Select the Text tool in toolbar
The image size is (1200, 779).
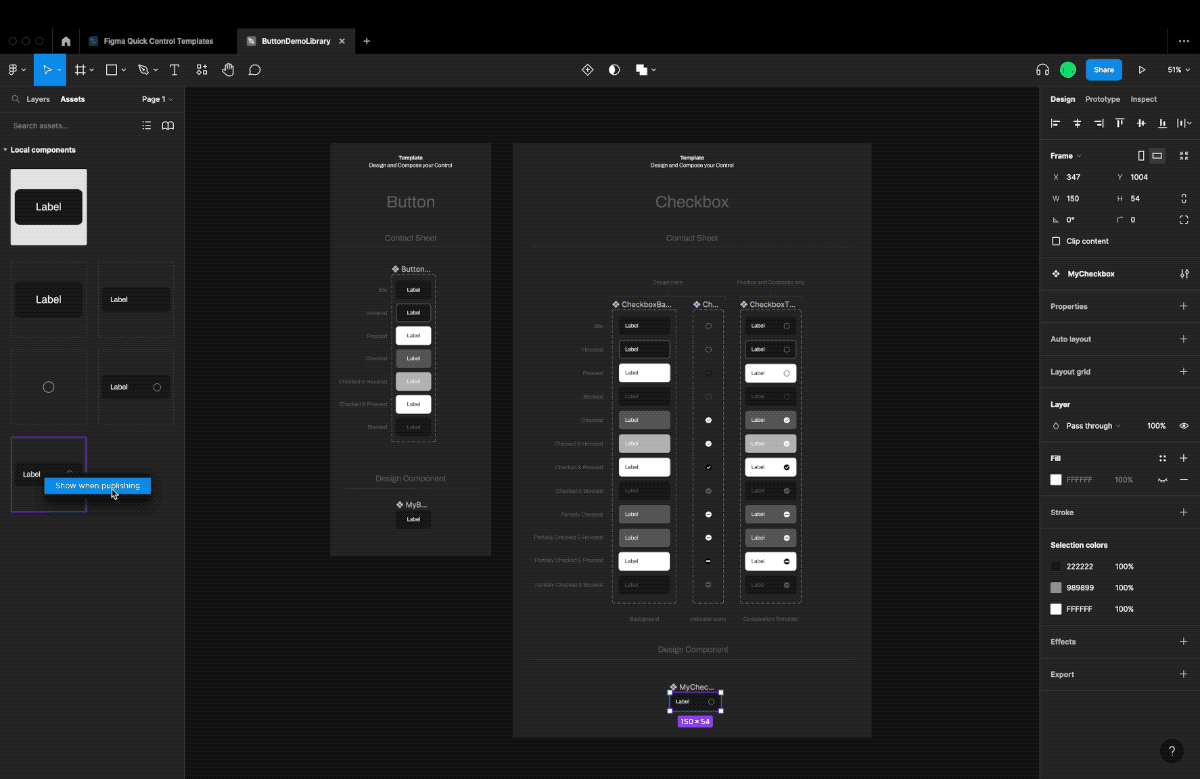(x=174, y=70)
